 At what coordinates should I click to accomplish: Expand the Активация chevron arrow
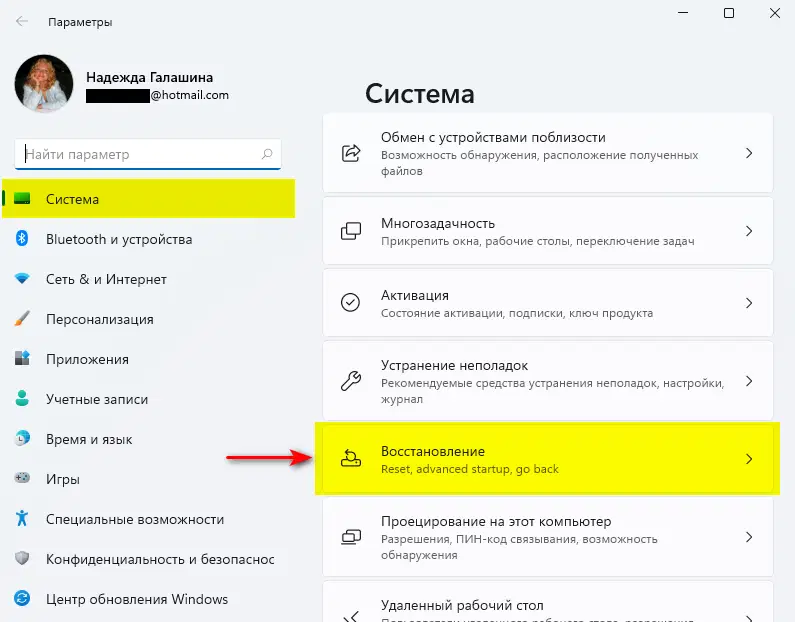[x=748, y=302]
